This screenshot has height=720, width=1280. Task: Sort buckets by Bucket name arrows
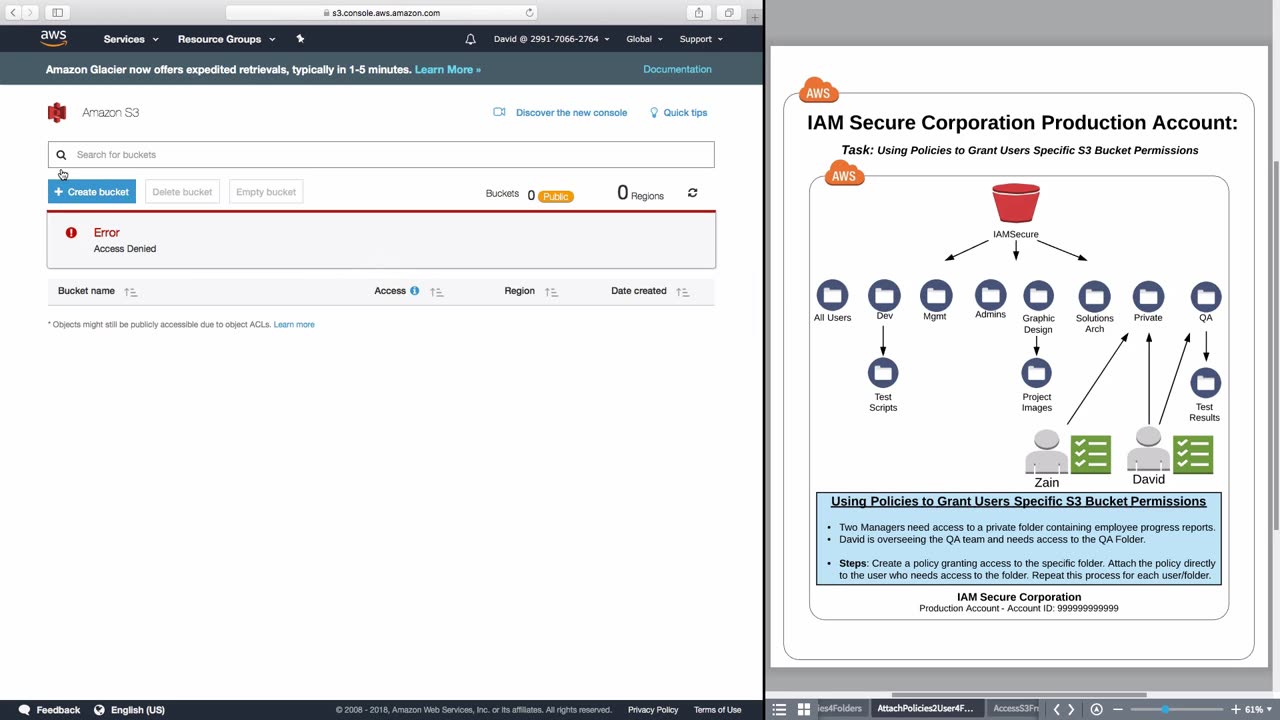click(130, 292)
